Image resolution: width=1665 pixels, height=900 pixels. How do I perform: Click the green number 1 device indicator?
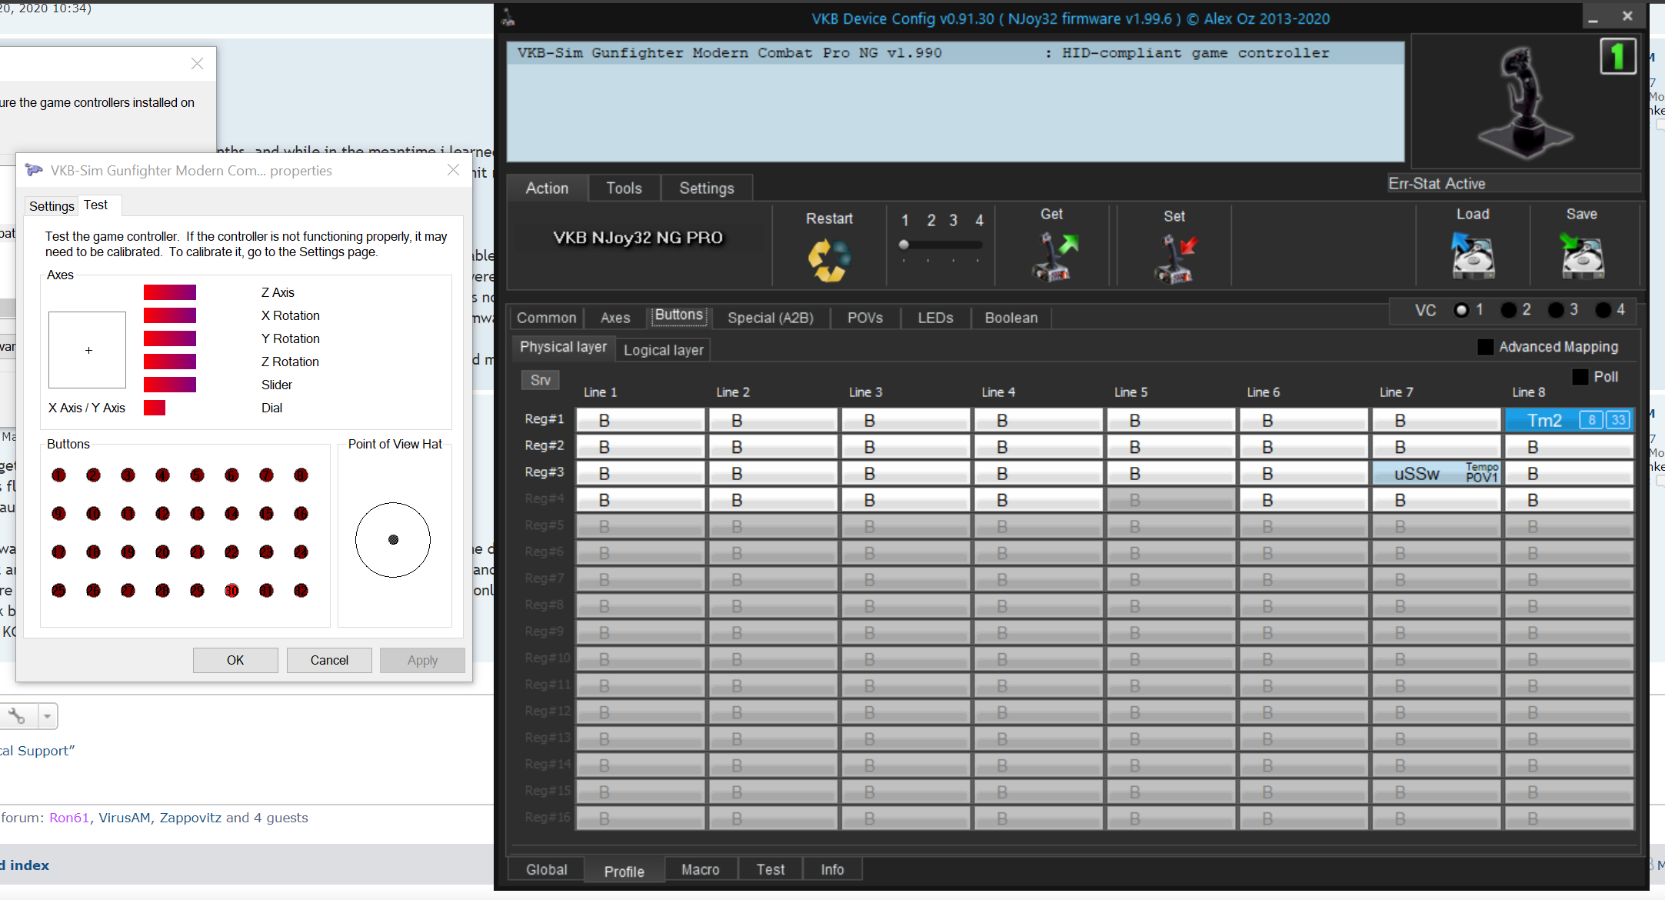[1617, 56]
